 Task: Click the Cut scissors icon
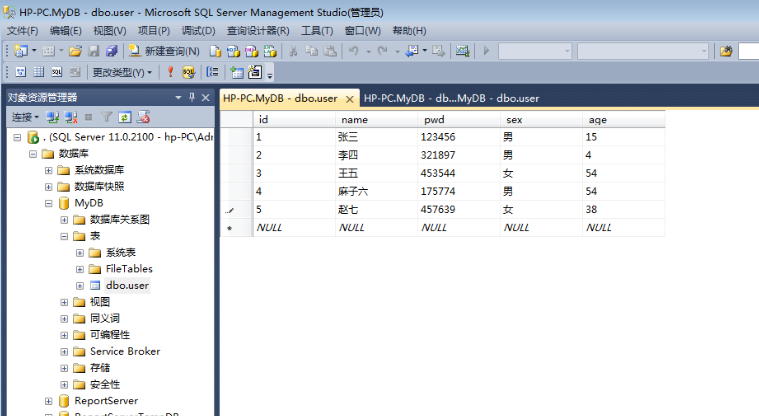coord(293,51)
